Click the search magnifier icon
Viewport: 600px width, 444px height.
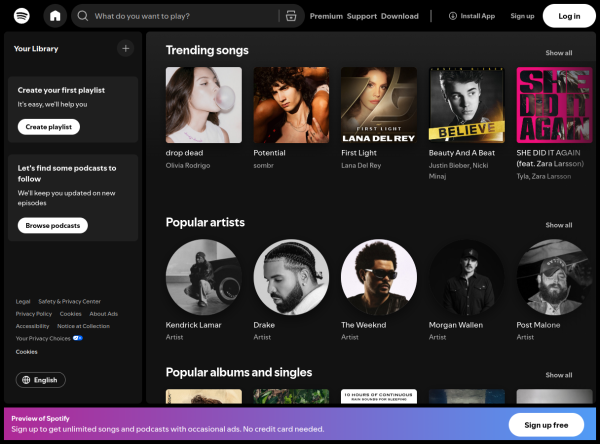tap(84, 16)
